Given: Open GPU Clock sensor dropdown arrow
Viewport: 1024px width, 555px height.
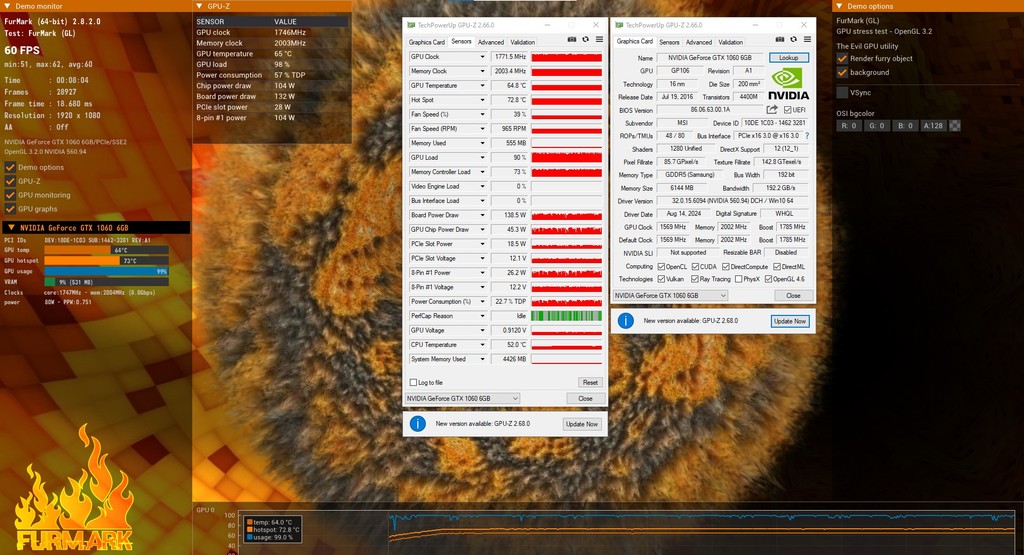Looking at the screenshot, I should click(483, 57).
